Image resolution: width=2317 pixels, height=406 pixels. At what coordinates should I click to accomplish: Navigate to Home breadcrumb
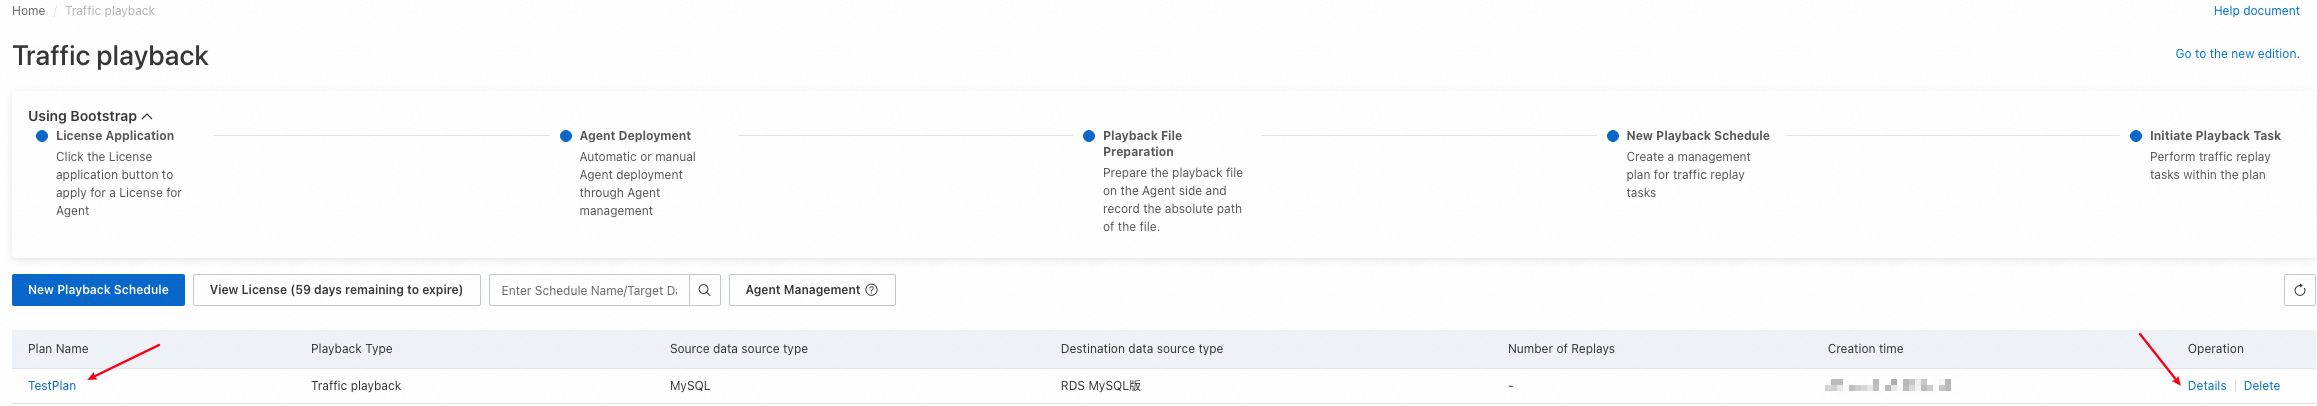(x=28, y=11)
